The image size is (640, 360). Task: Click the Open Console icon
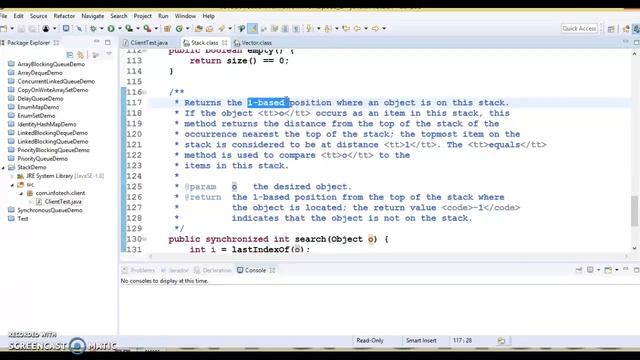tap(608, 270)
